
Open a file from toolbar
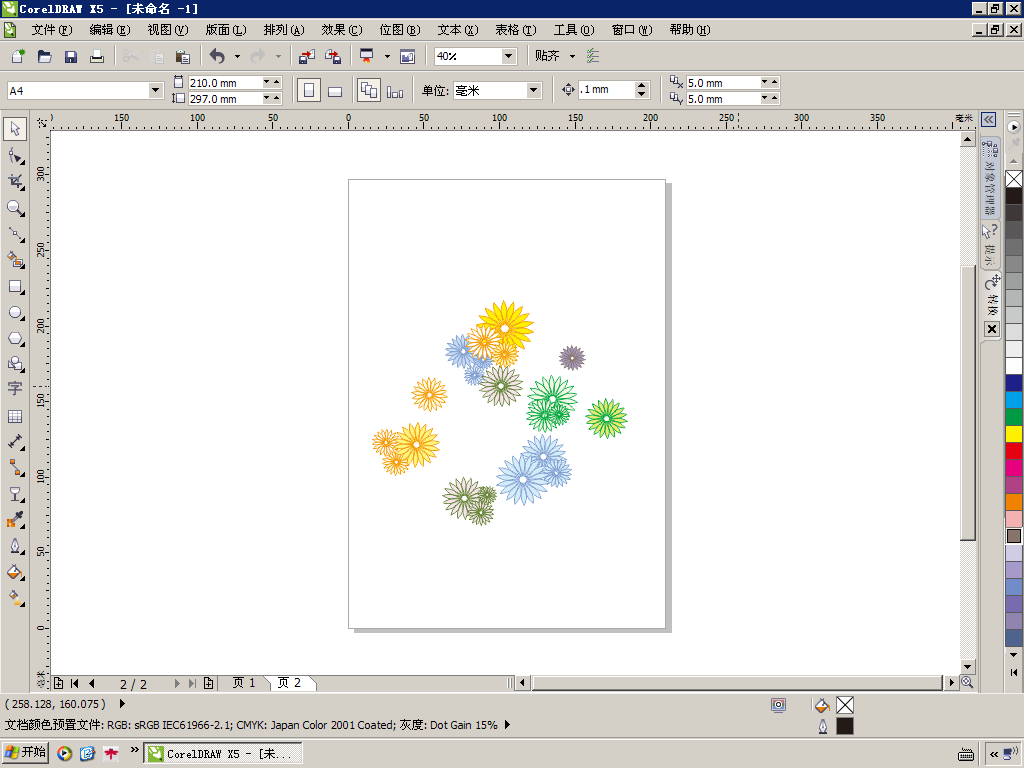(44, 56)
